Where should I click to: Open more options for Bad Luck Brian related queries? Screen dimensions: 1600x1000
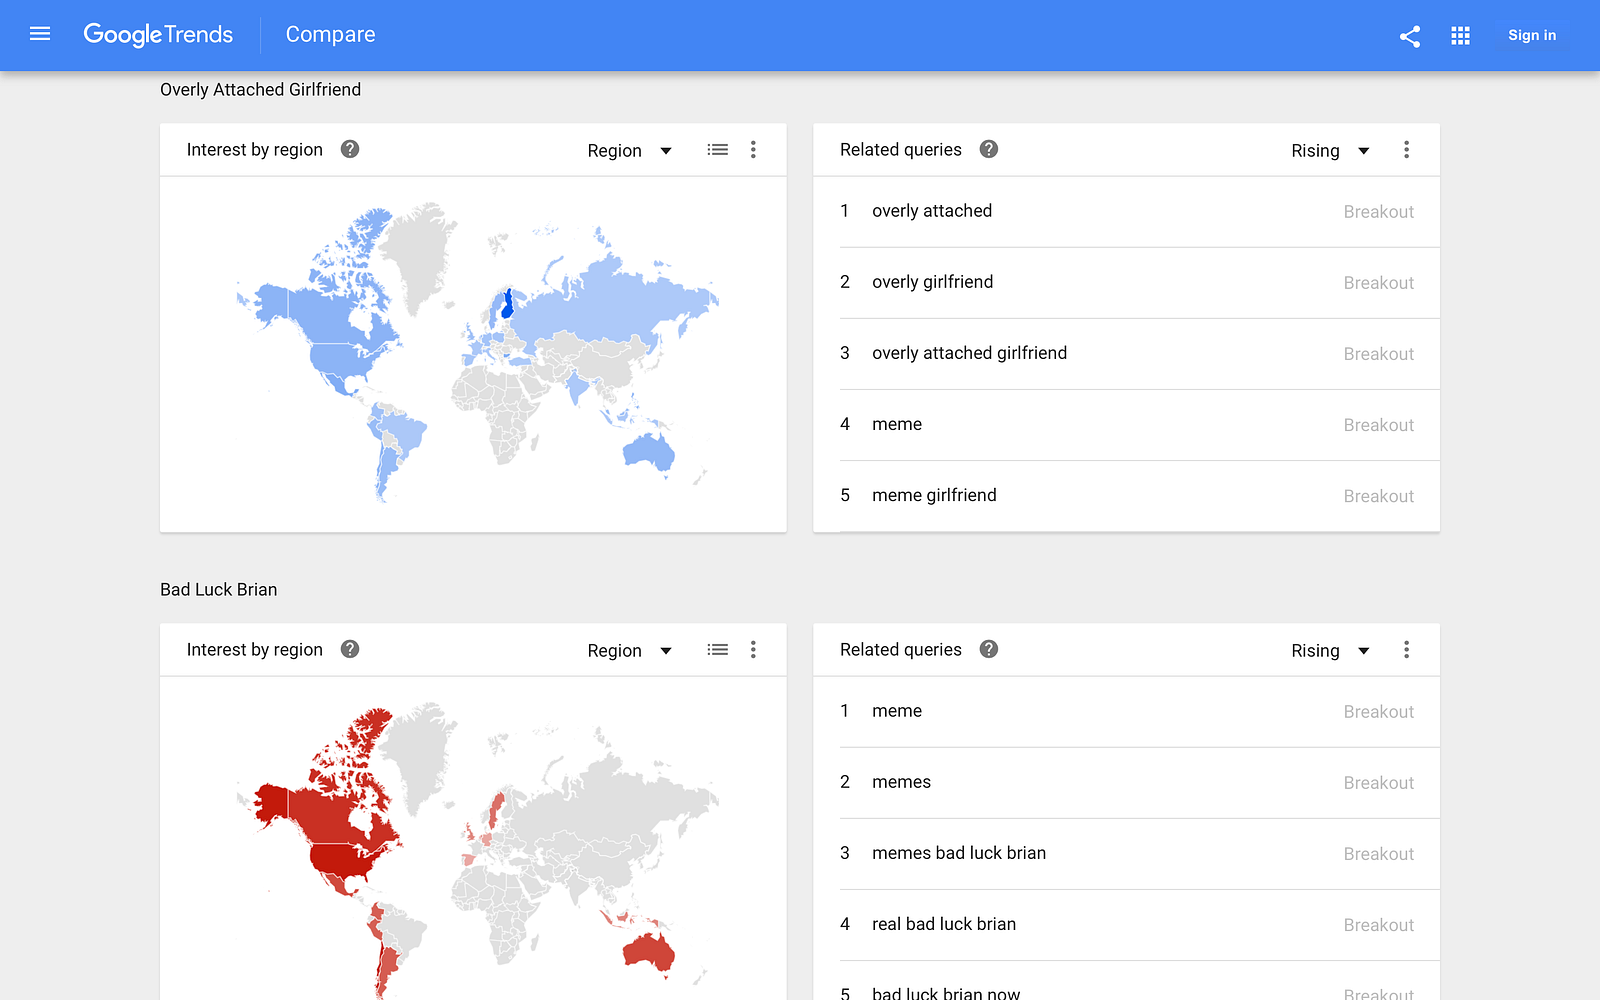[x=1406, y=650]
